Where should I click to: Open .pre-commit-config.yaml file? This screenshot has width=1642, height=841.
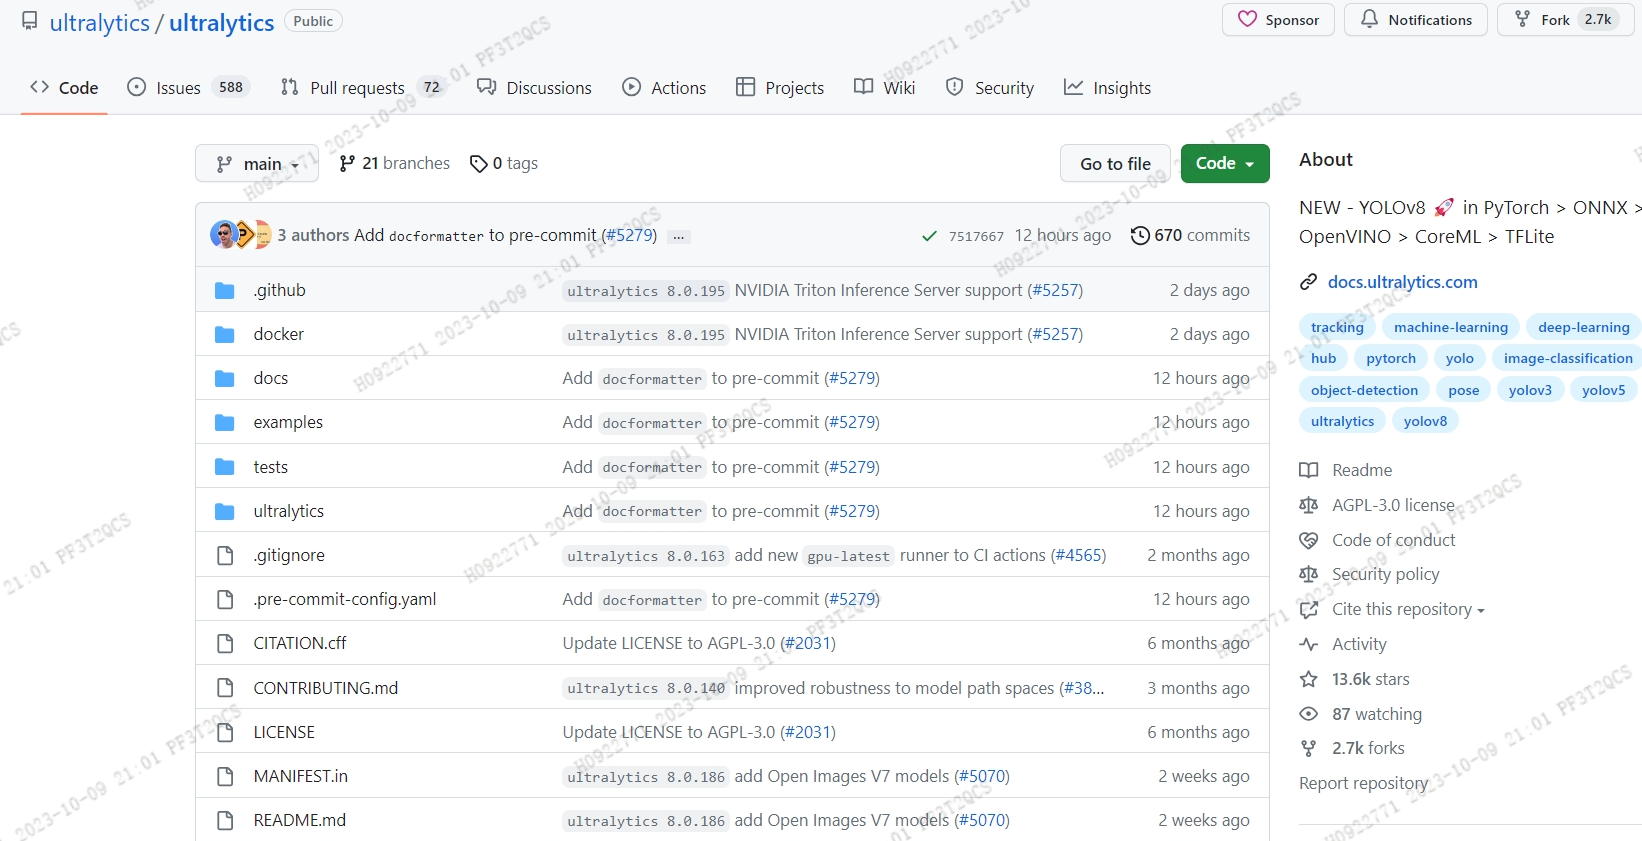(x=344, y=599)
